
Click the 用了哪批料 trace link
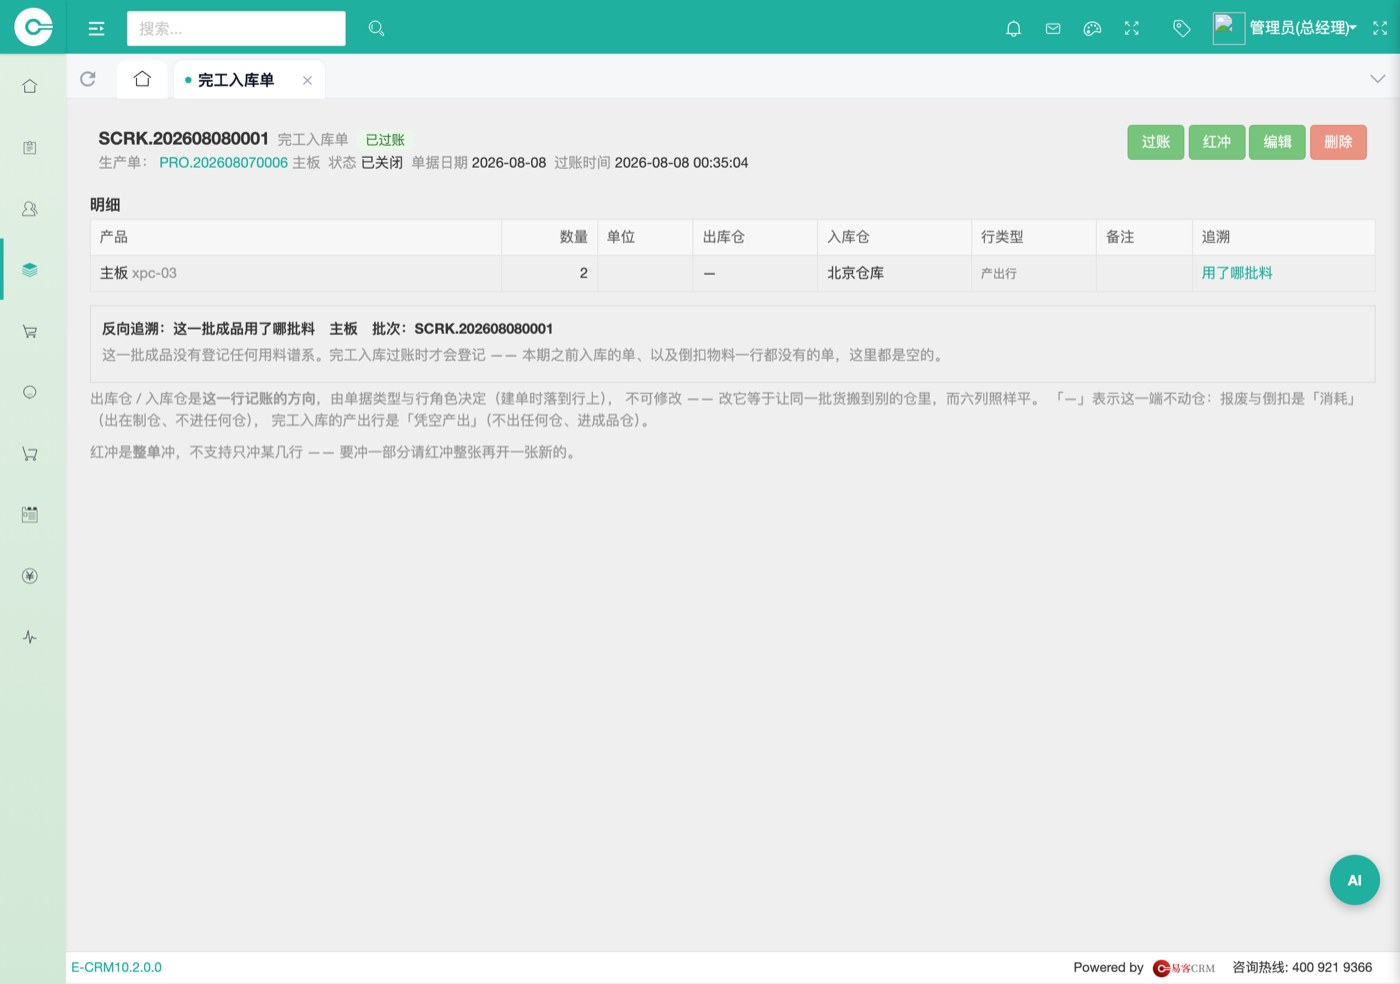[1237, 273]
